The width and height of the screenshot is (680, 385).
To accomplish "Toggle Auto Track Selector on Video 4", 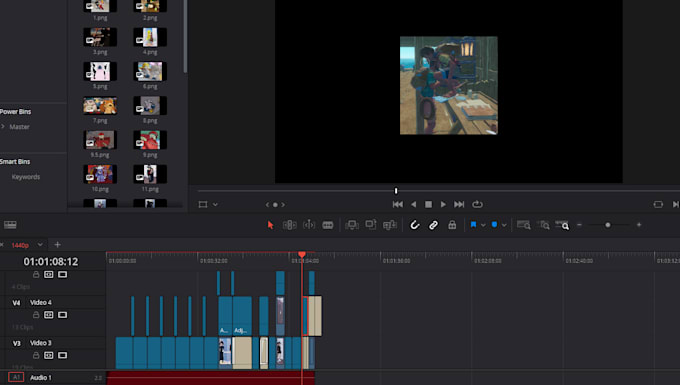I will pos(49,315).
